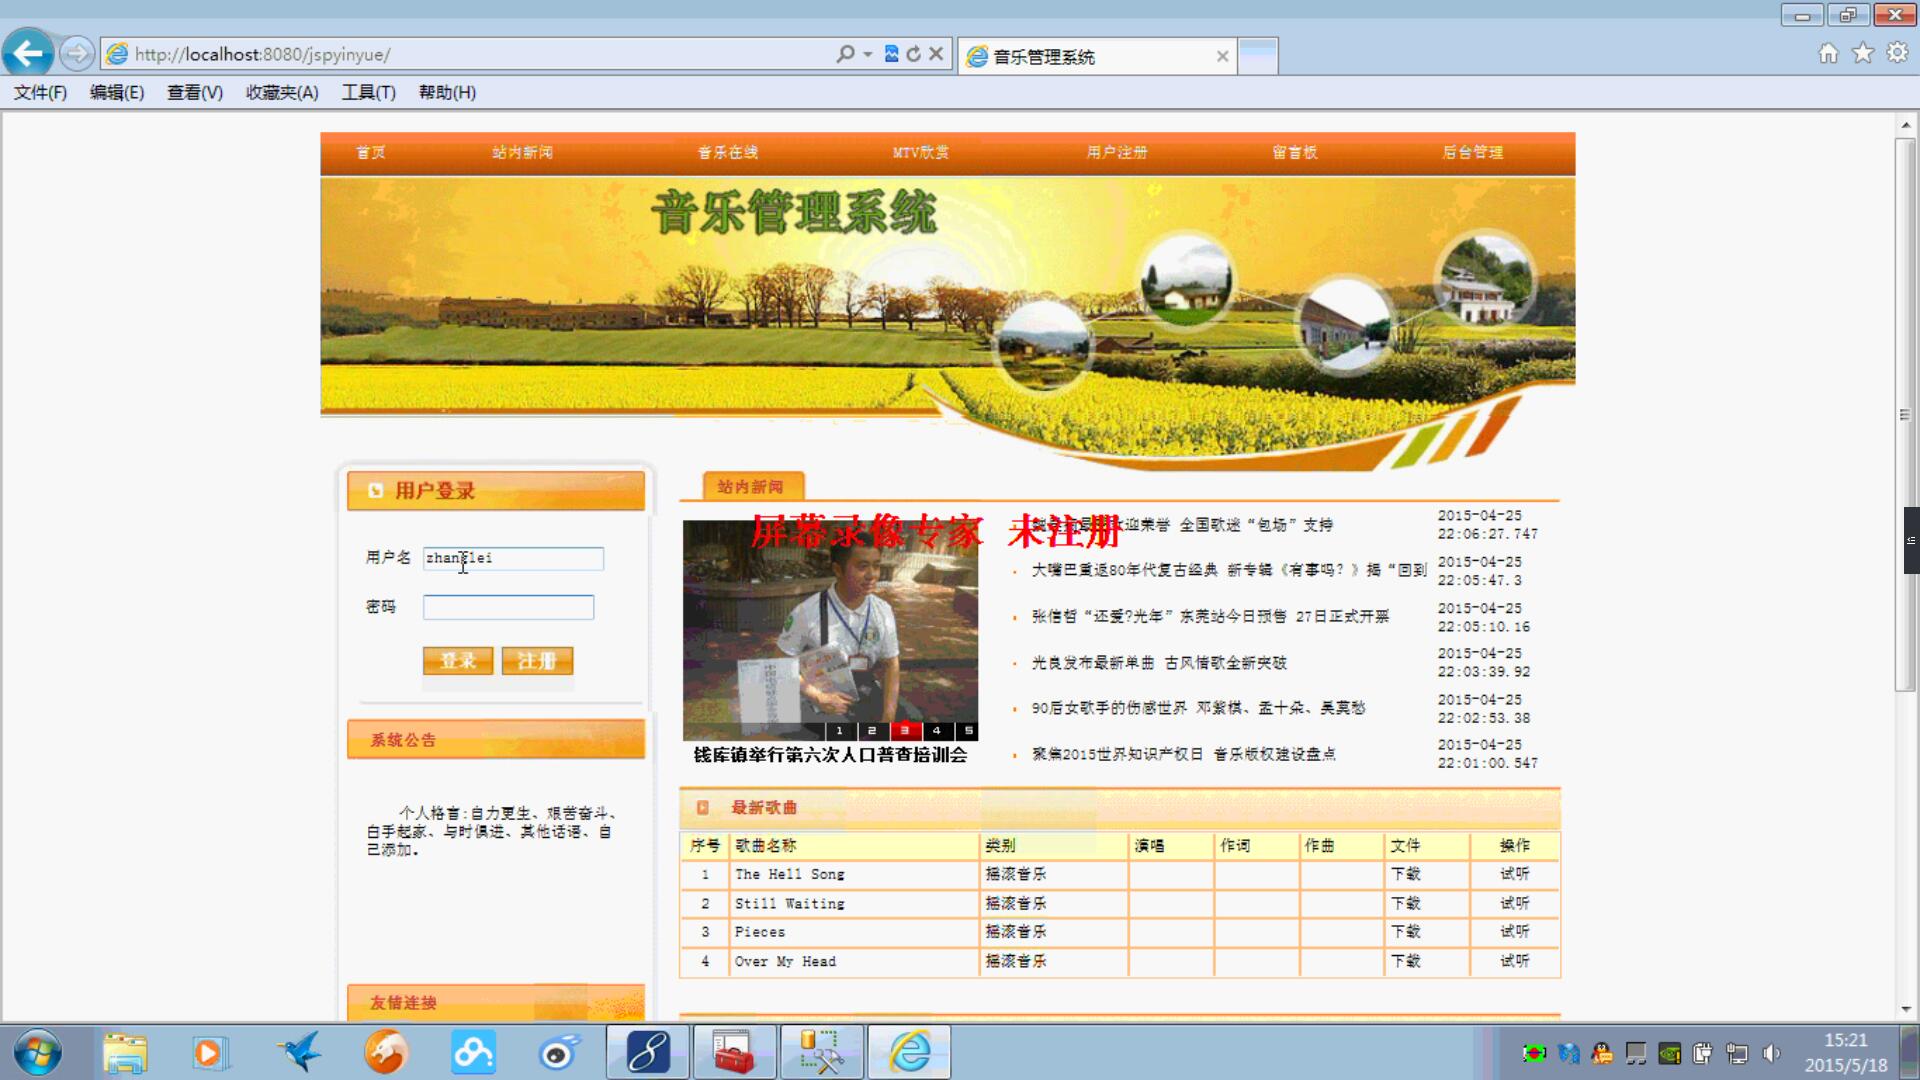1920x1080 pixels.
Task: Open news 光良发布最新单曲
Action: 1159,662
